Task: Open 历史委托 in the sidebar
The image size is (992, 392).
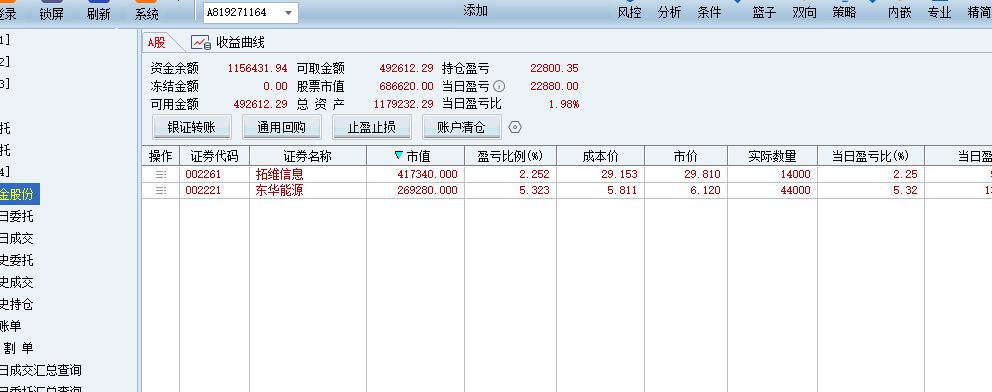Action: tap(17, 260)
